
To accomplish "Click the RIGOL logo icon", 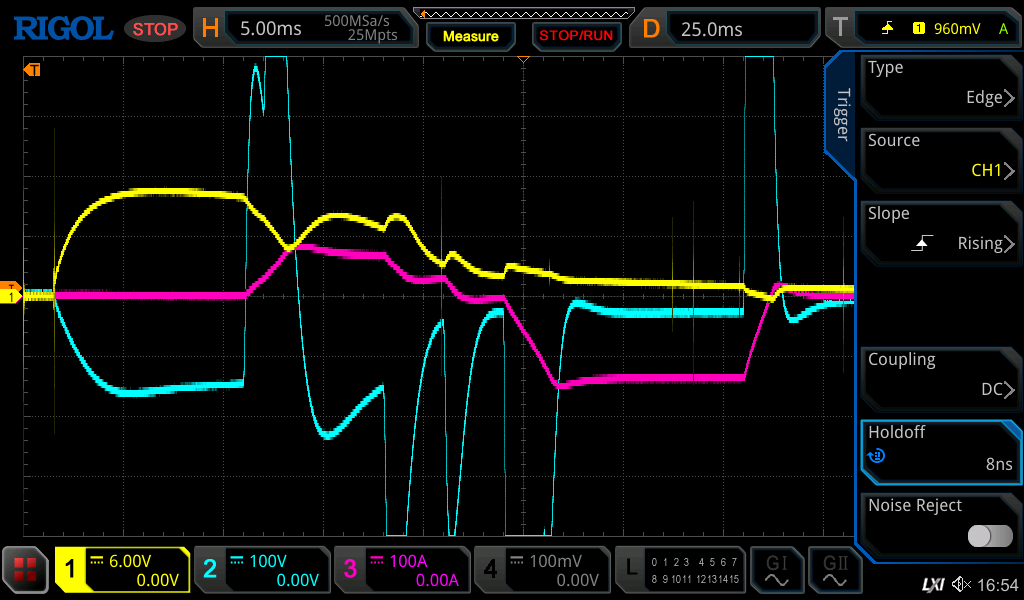I will point(62,28).
